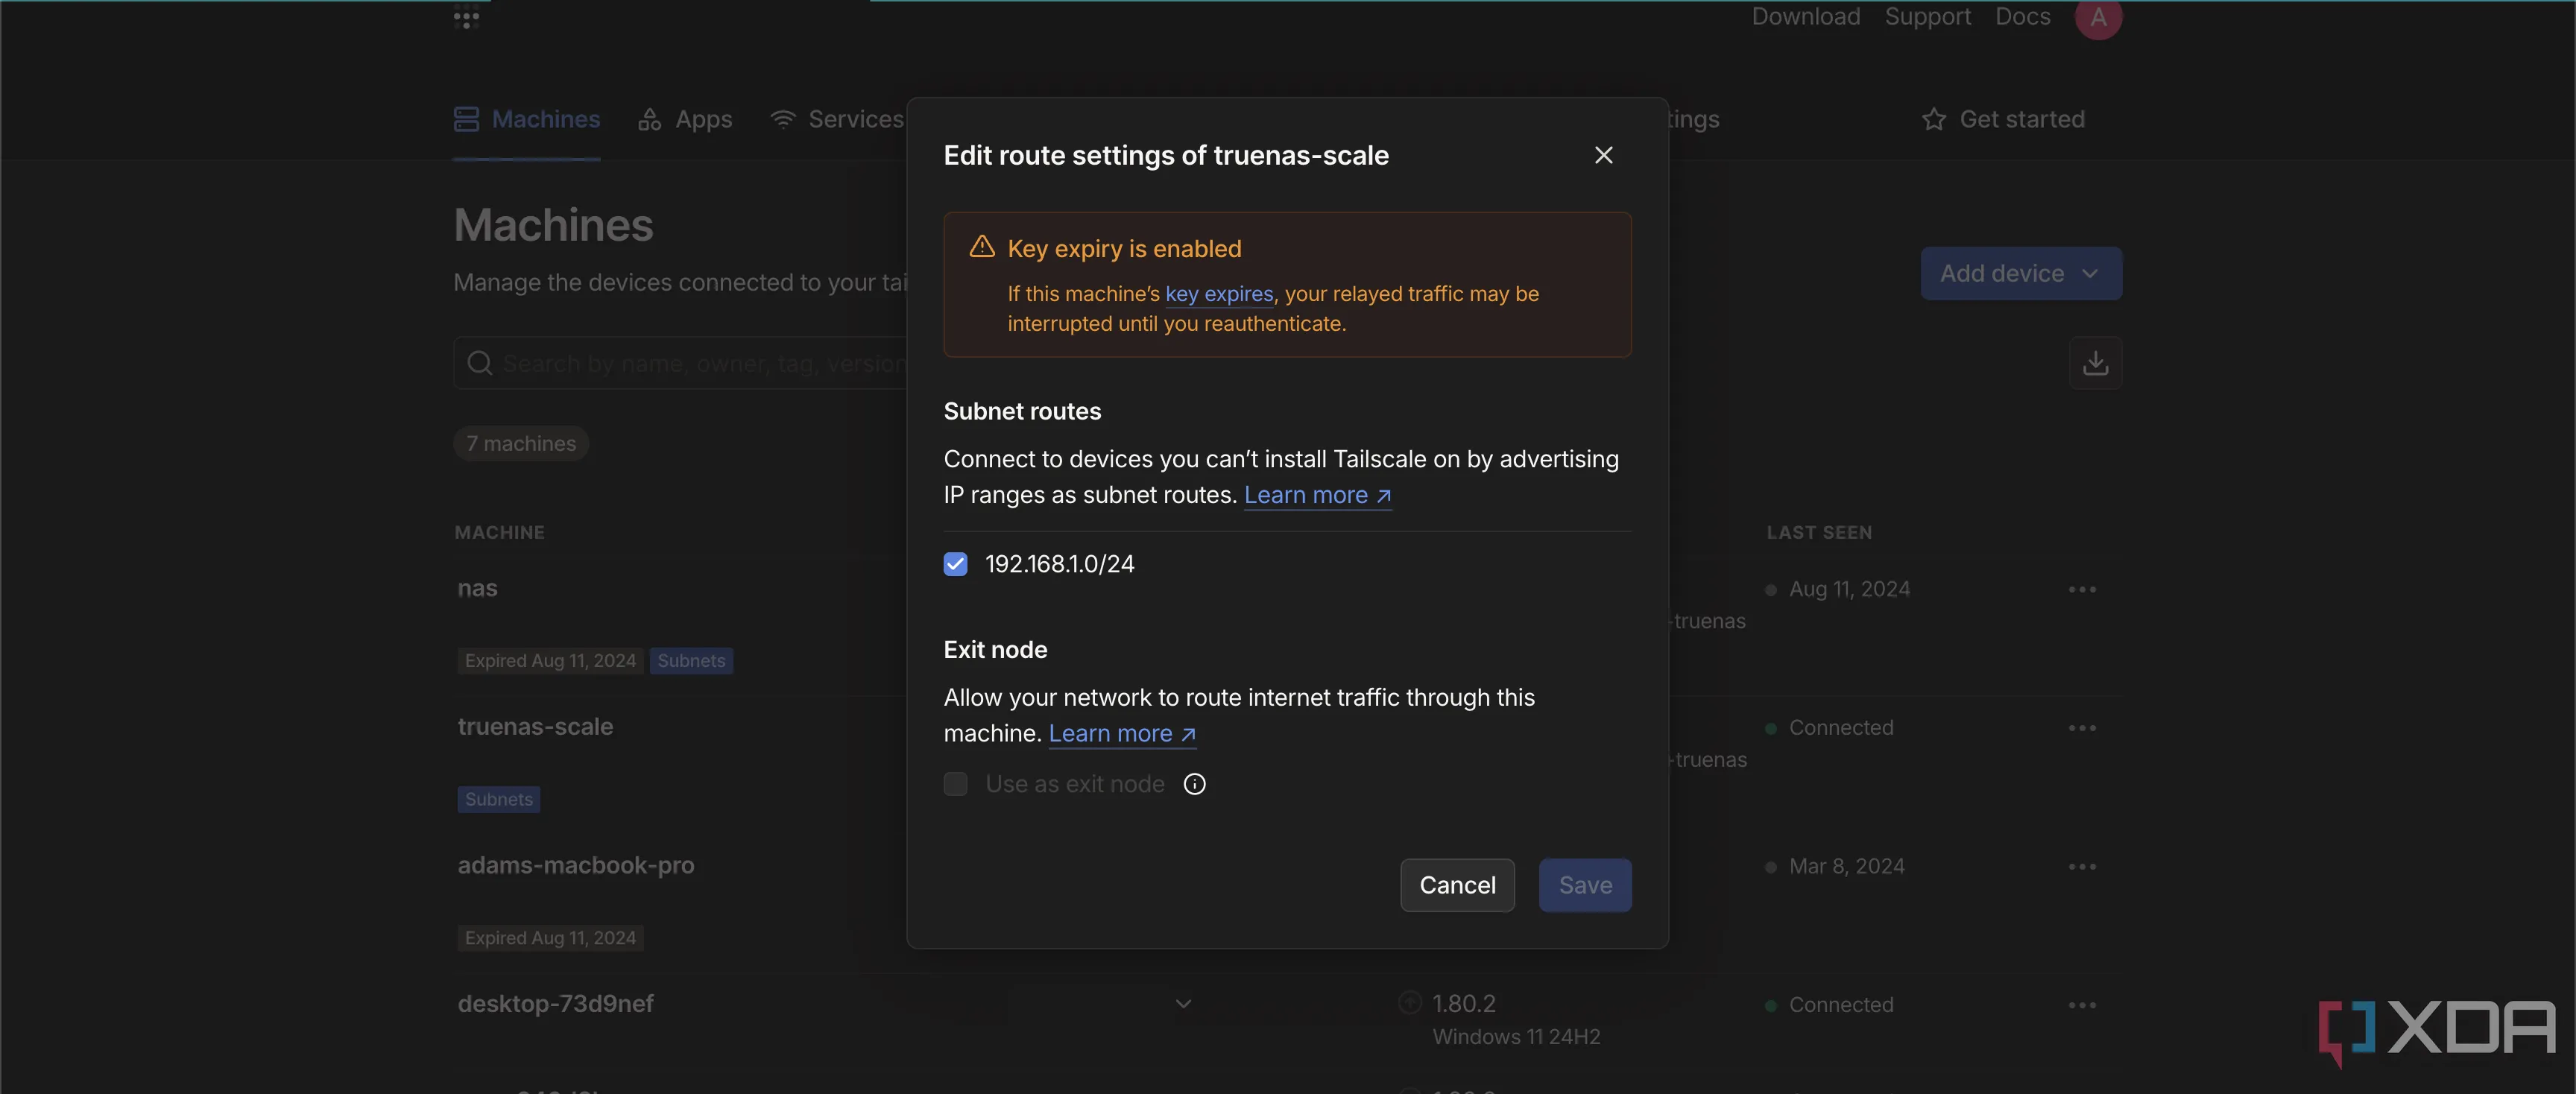Open the Support link
Screen dimensions: 2576x1094
point(1927,16)
